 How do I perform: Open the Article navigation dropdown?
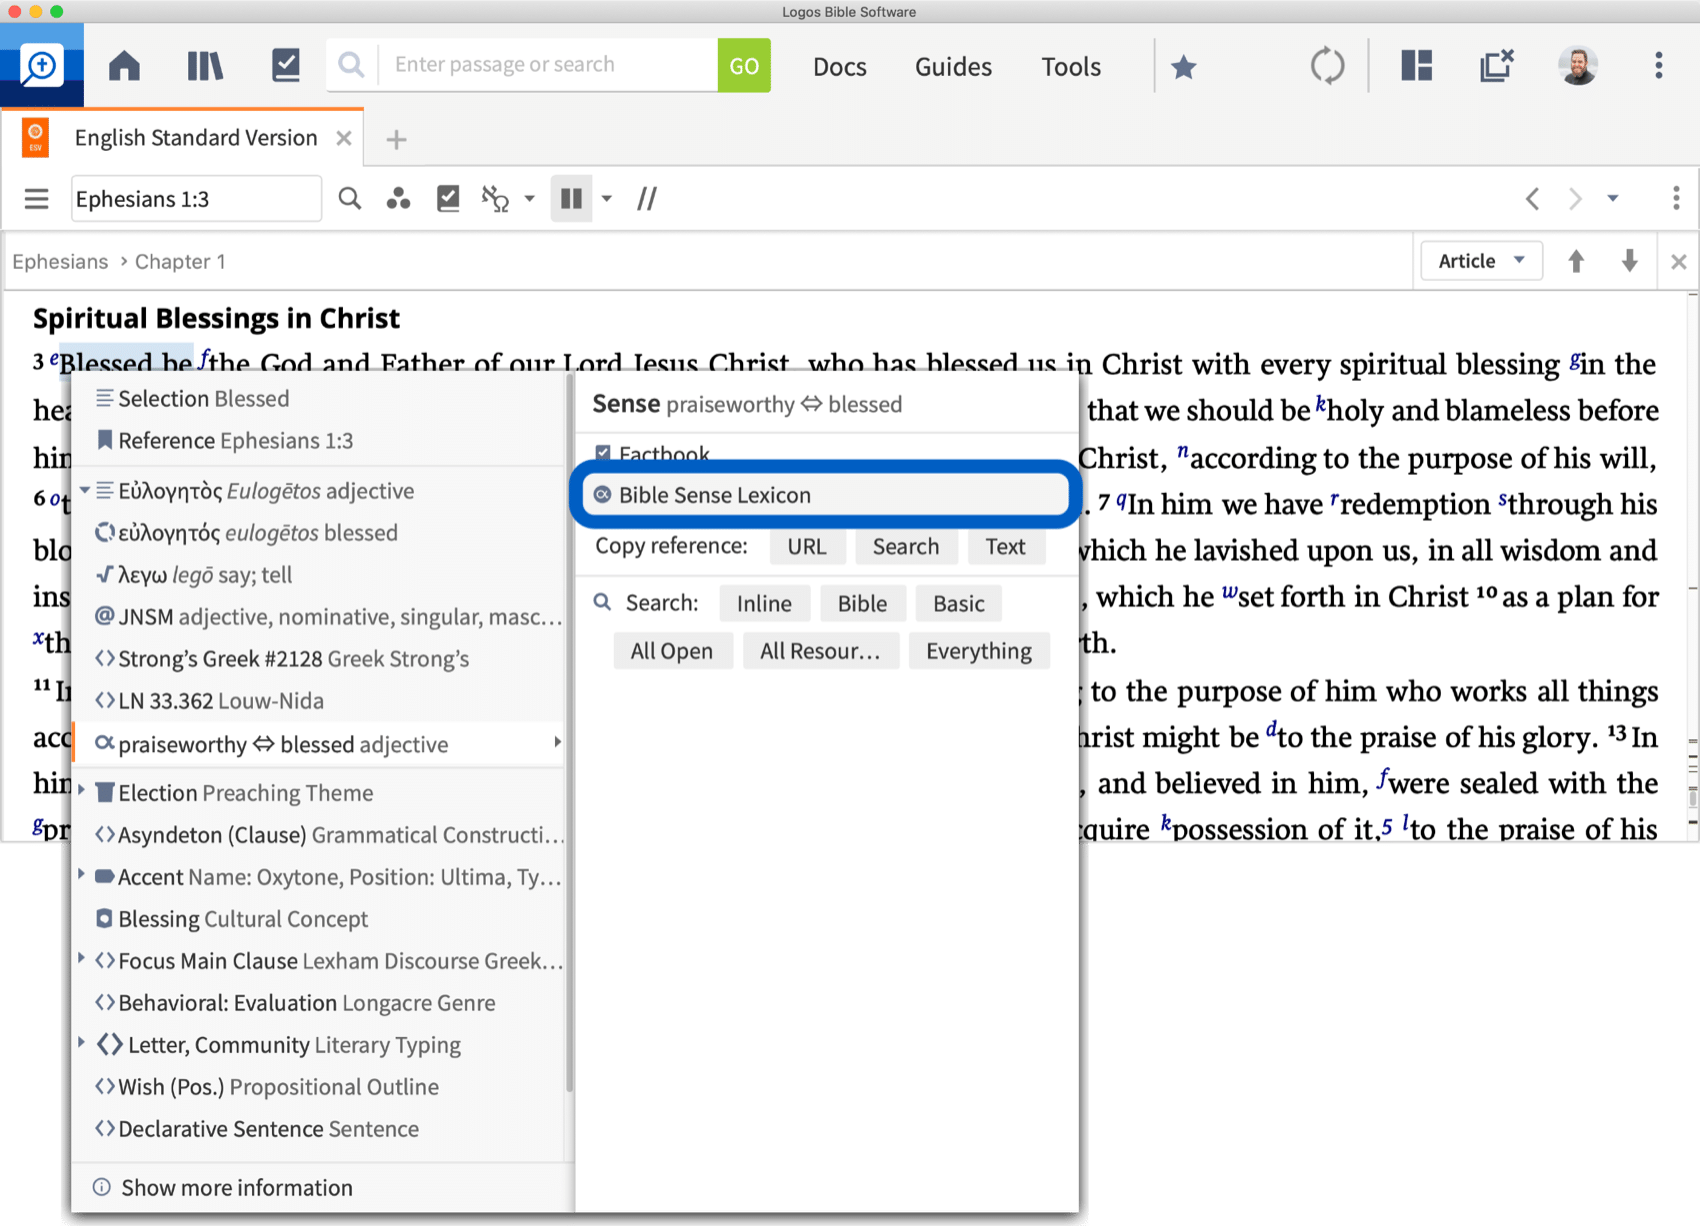pos(1481,261)
